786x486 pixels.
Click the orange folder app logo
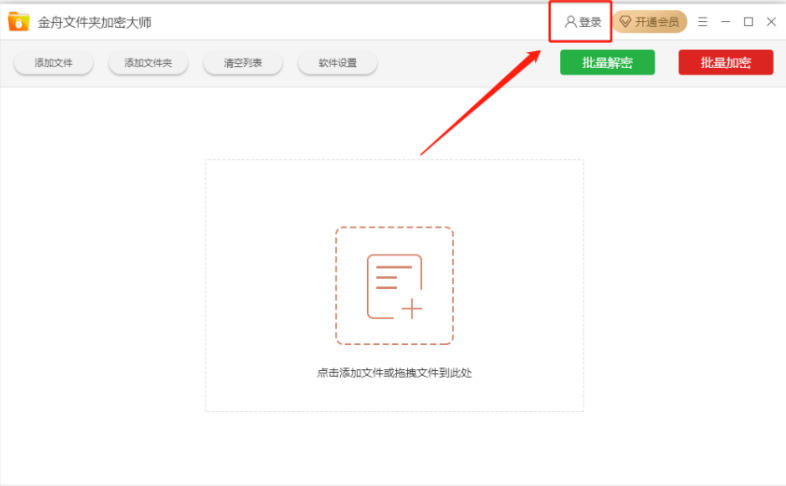[19, 22]
